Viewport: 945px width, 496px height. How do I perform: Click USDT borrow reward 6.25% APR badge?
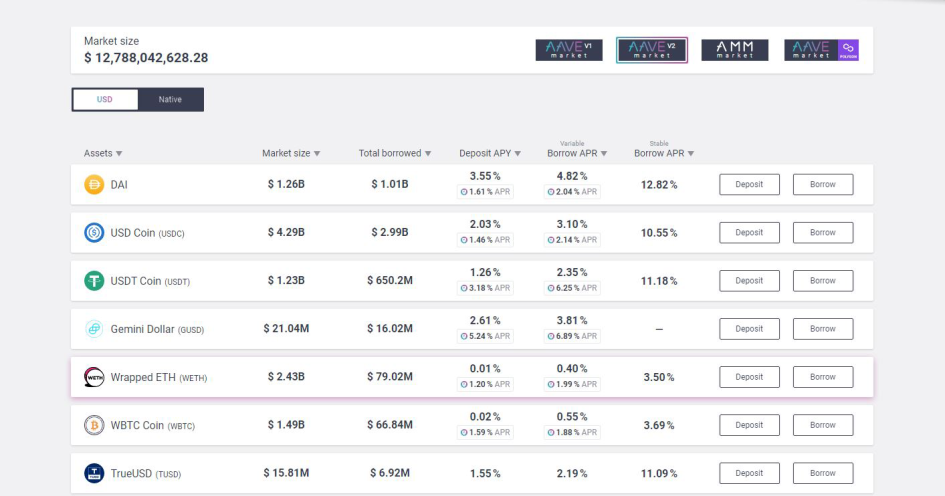[x=572, y=288]
